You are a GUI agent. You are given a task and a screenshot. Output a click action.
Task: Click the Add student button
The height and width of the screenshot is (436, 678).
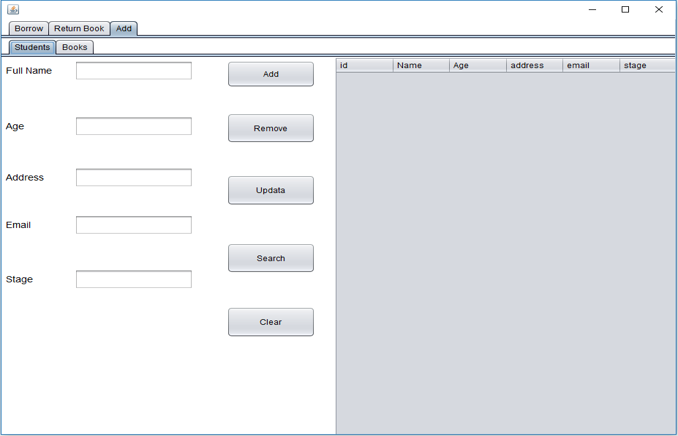[x=271, y=74]
